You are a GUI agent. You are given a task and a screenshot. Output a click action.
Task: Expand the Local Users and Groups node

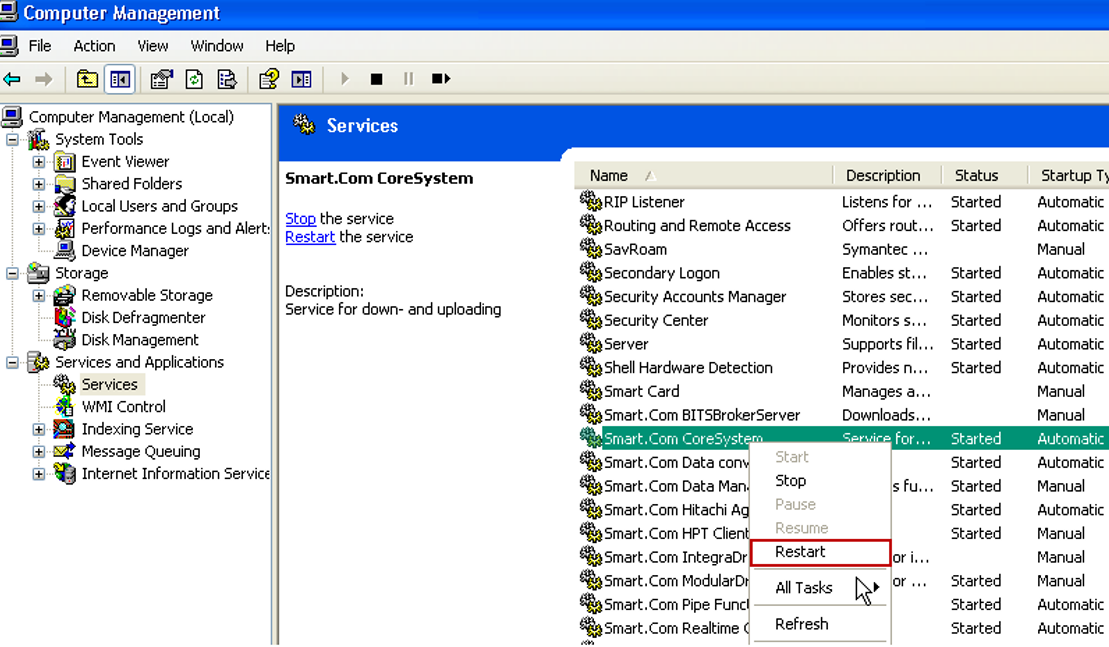click(39, 206)
